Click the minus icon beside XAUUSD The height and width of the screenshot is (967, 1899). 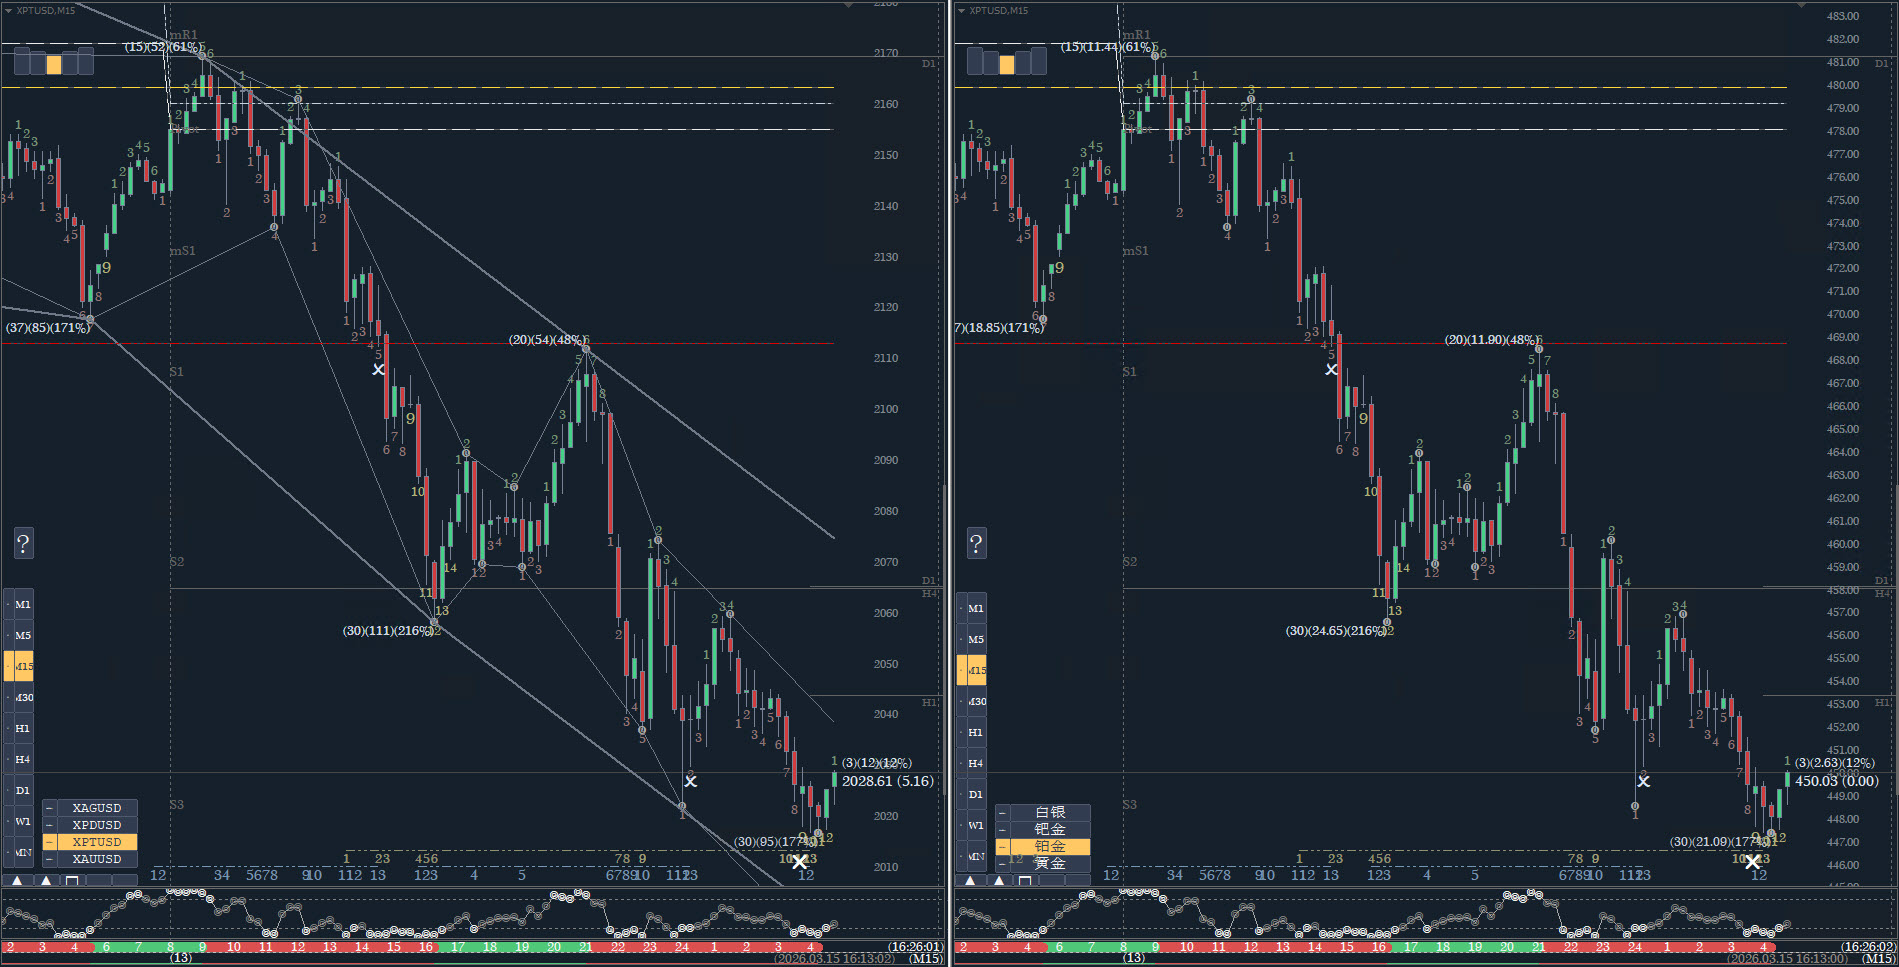coord(49,859)
